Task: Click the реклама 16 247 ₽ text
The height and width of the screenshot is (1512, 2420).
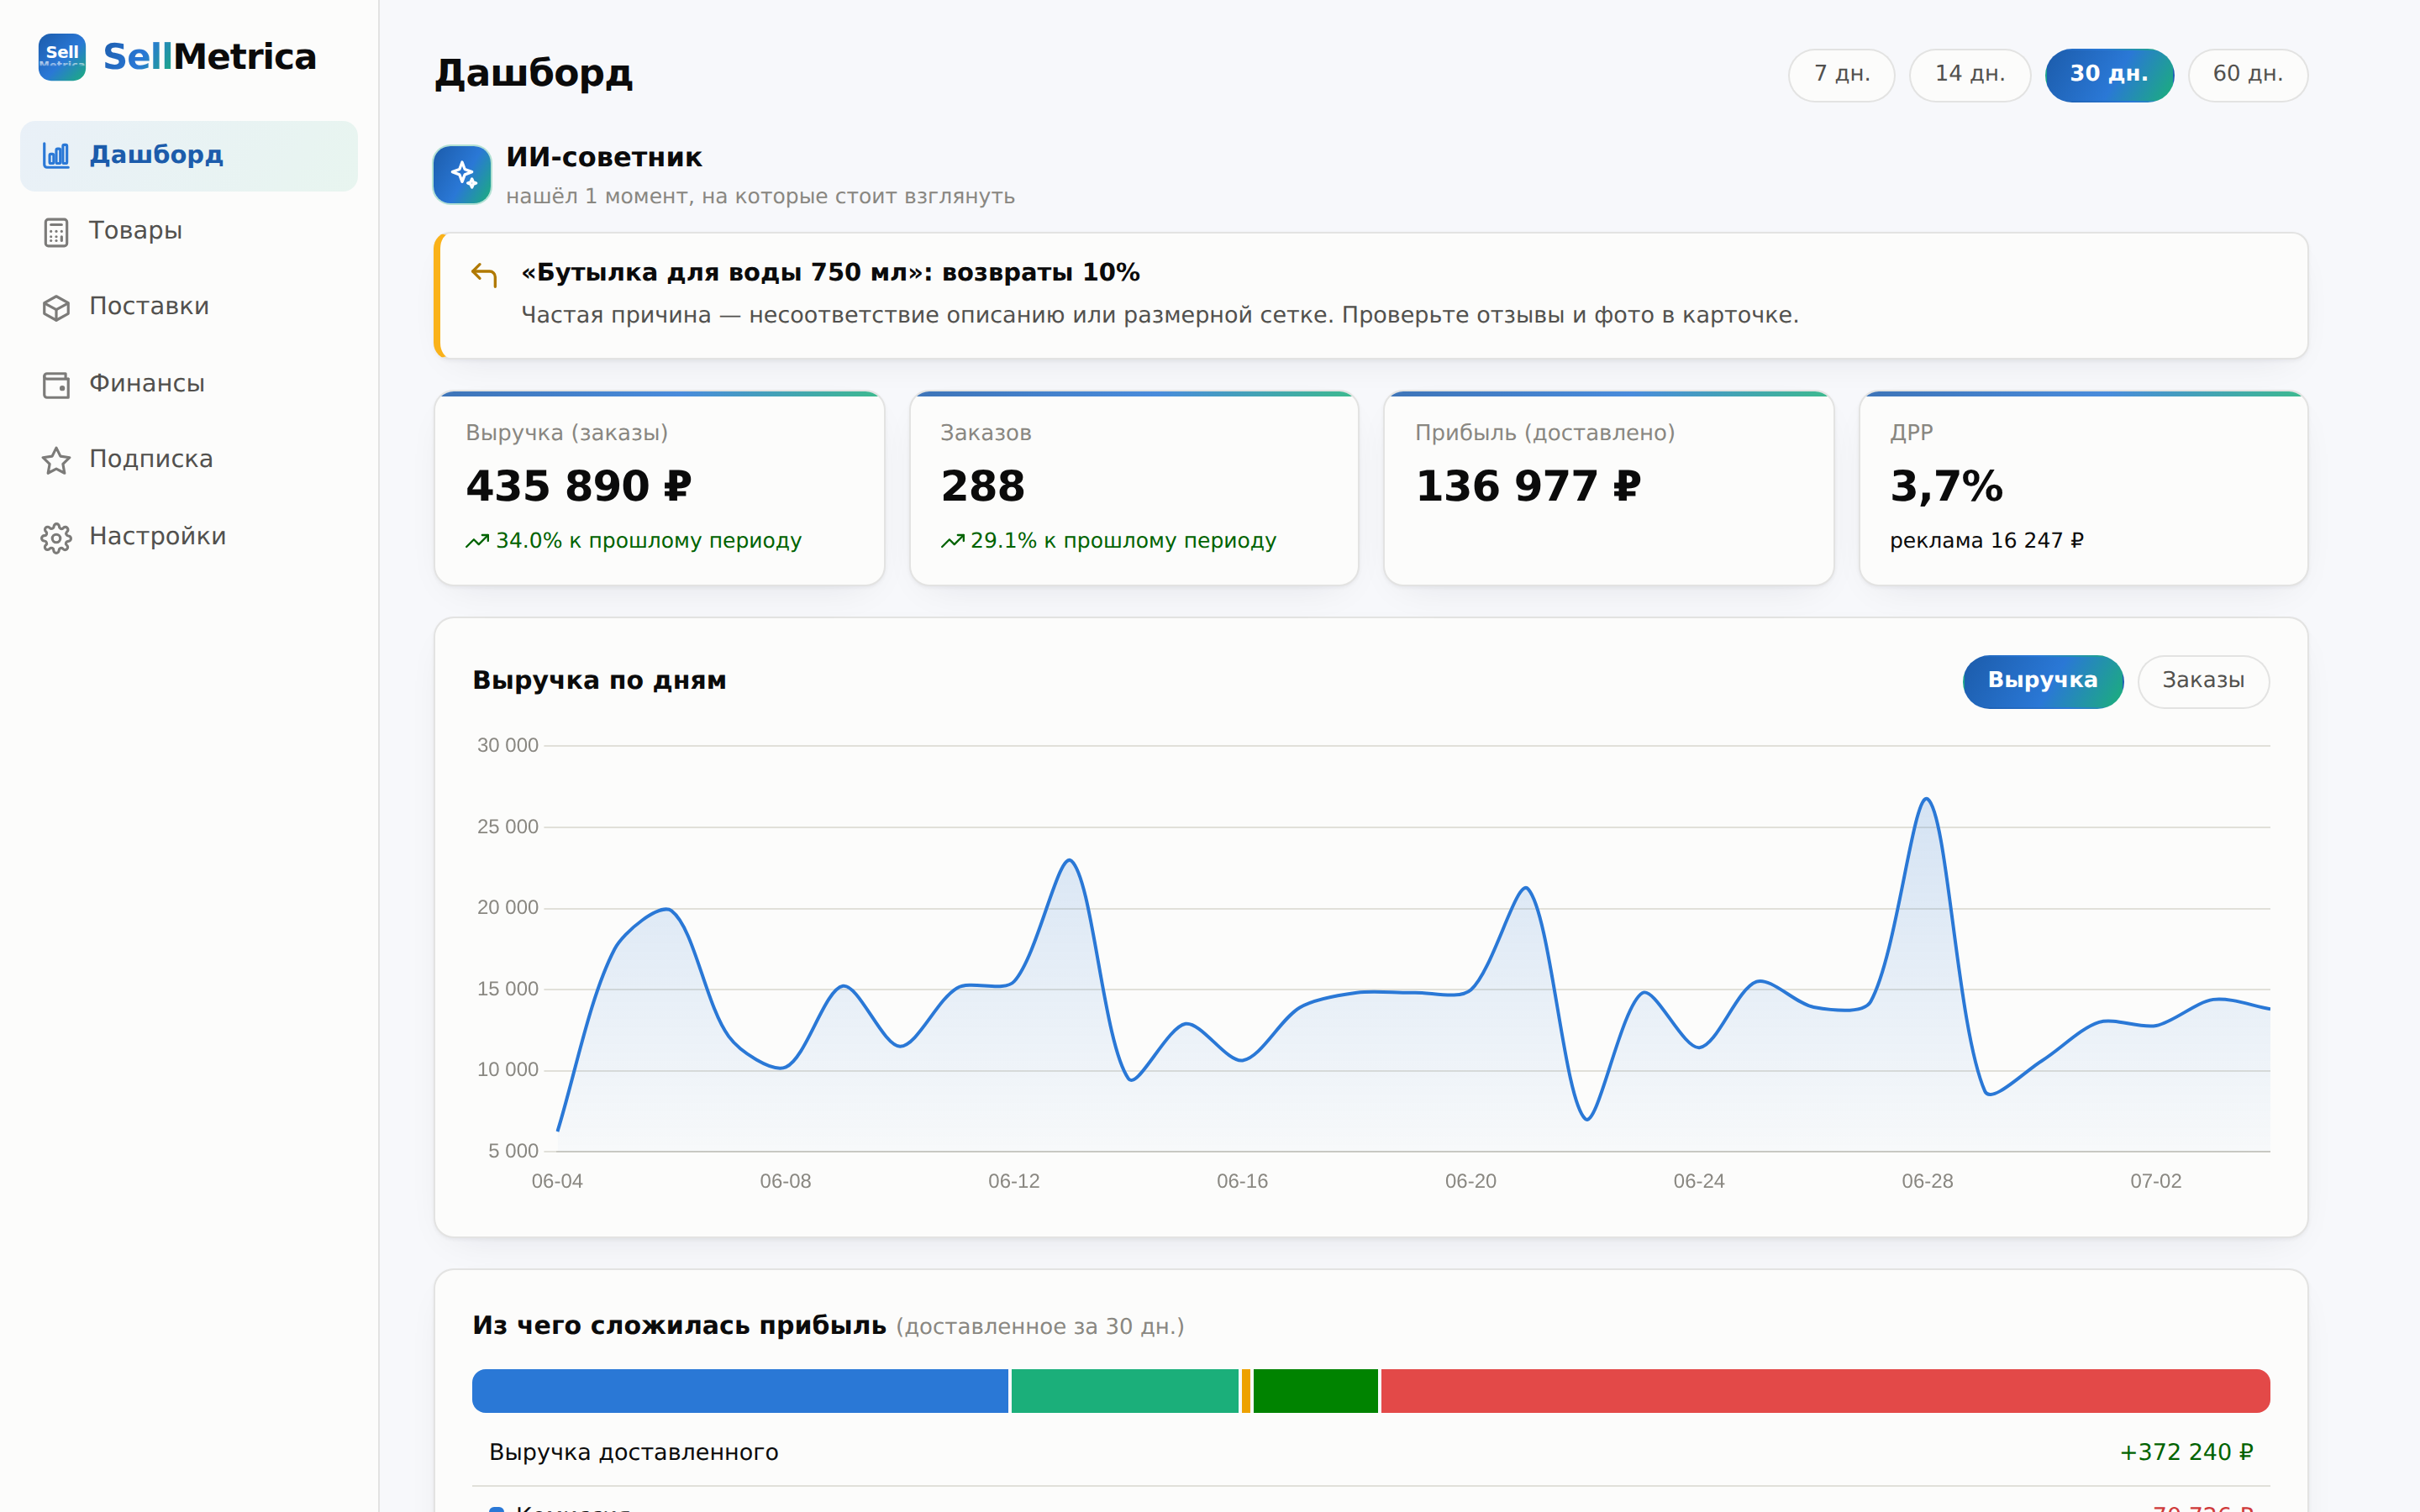Action: (1987, 541)
